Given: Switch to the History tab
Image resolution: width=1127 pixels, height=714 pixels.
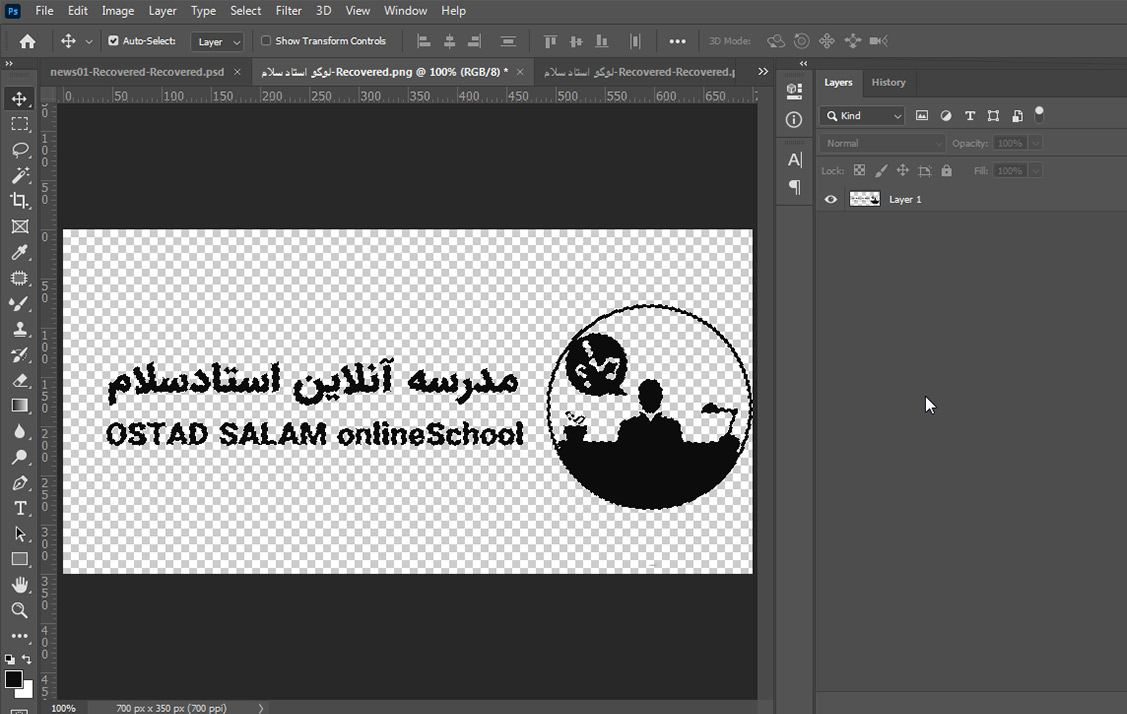Looking at the screenshot, I should [888, 83].
